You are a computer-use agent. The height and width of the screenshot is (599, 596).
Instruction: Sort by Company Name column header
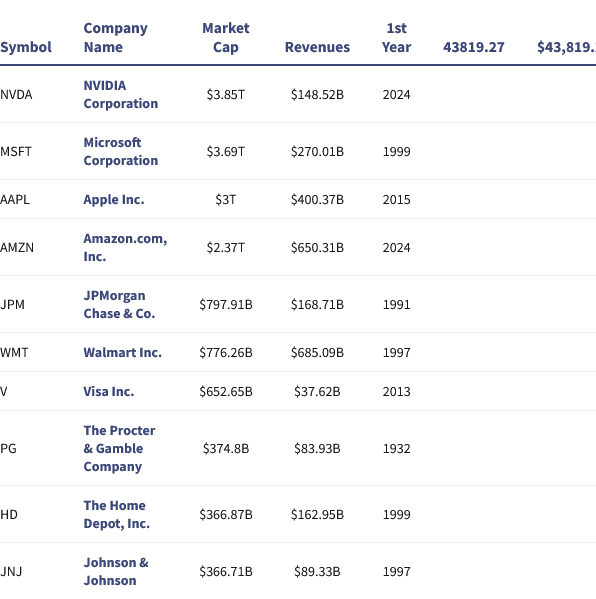coord(115,37)
